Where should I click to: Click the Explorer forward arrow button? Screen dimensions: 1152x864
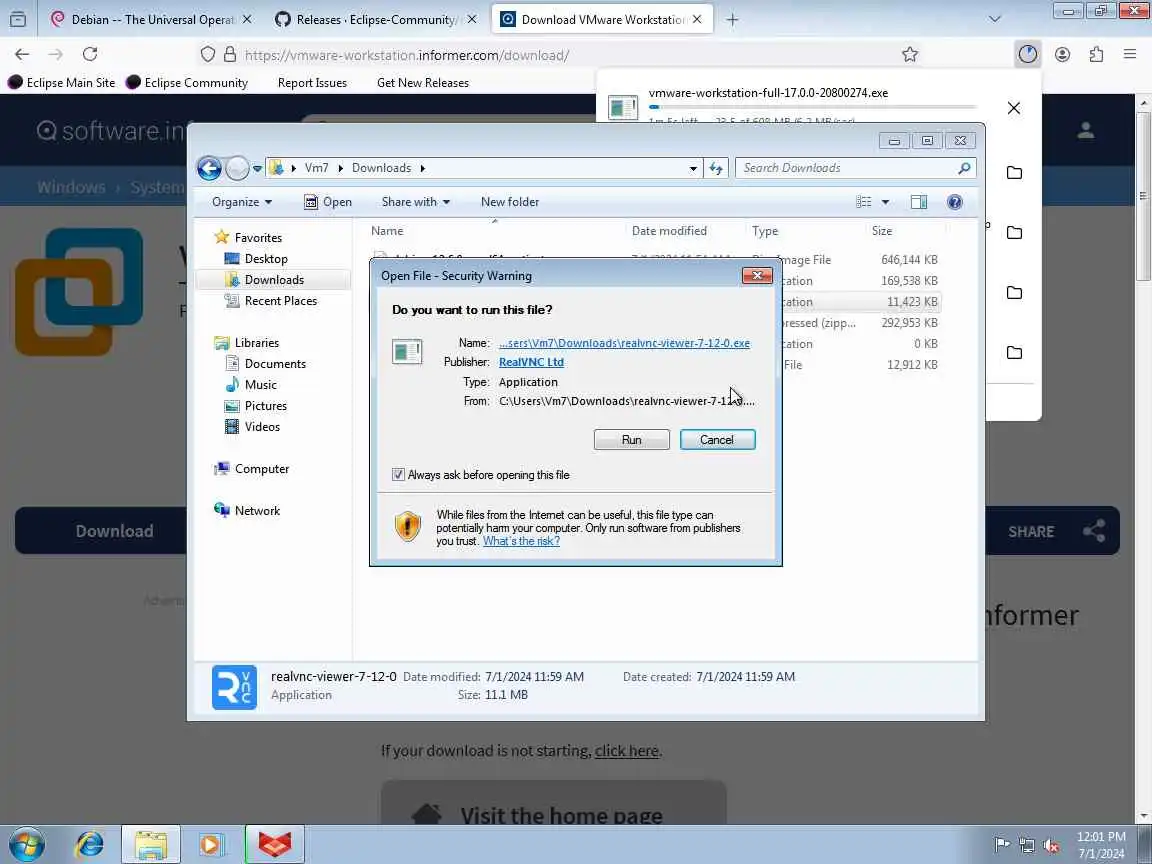click(x=237, y=168)
